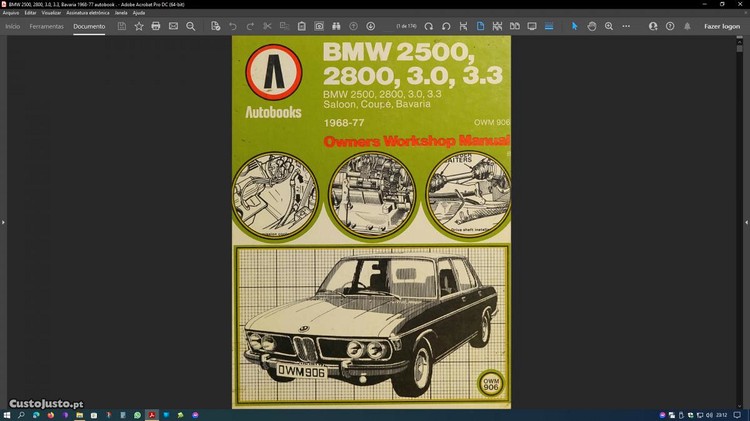Add document to starred with the star icon
750x421 pixels.
tap(139, 26)
